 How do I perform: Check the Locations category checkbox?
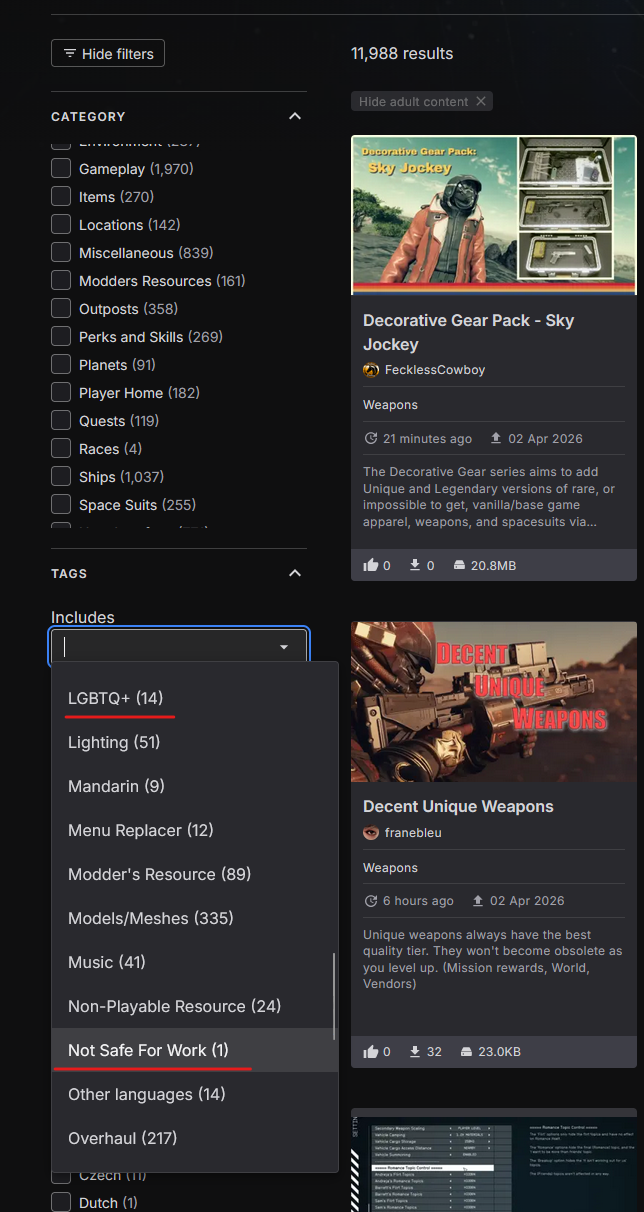(61, 225)
